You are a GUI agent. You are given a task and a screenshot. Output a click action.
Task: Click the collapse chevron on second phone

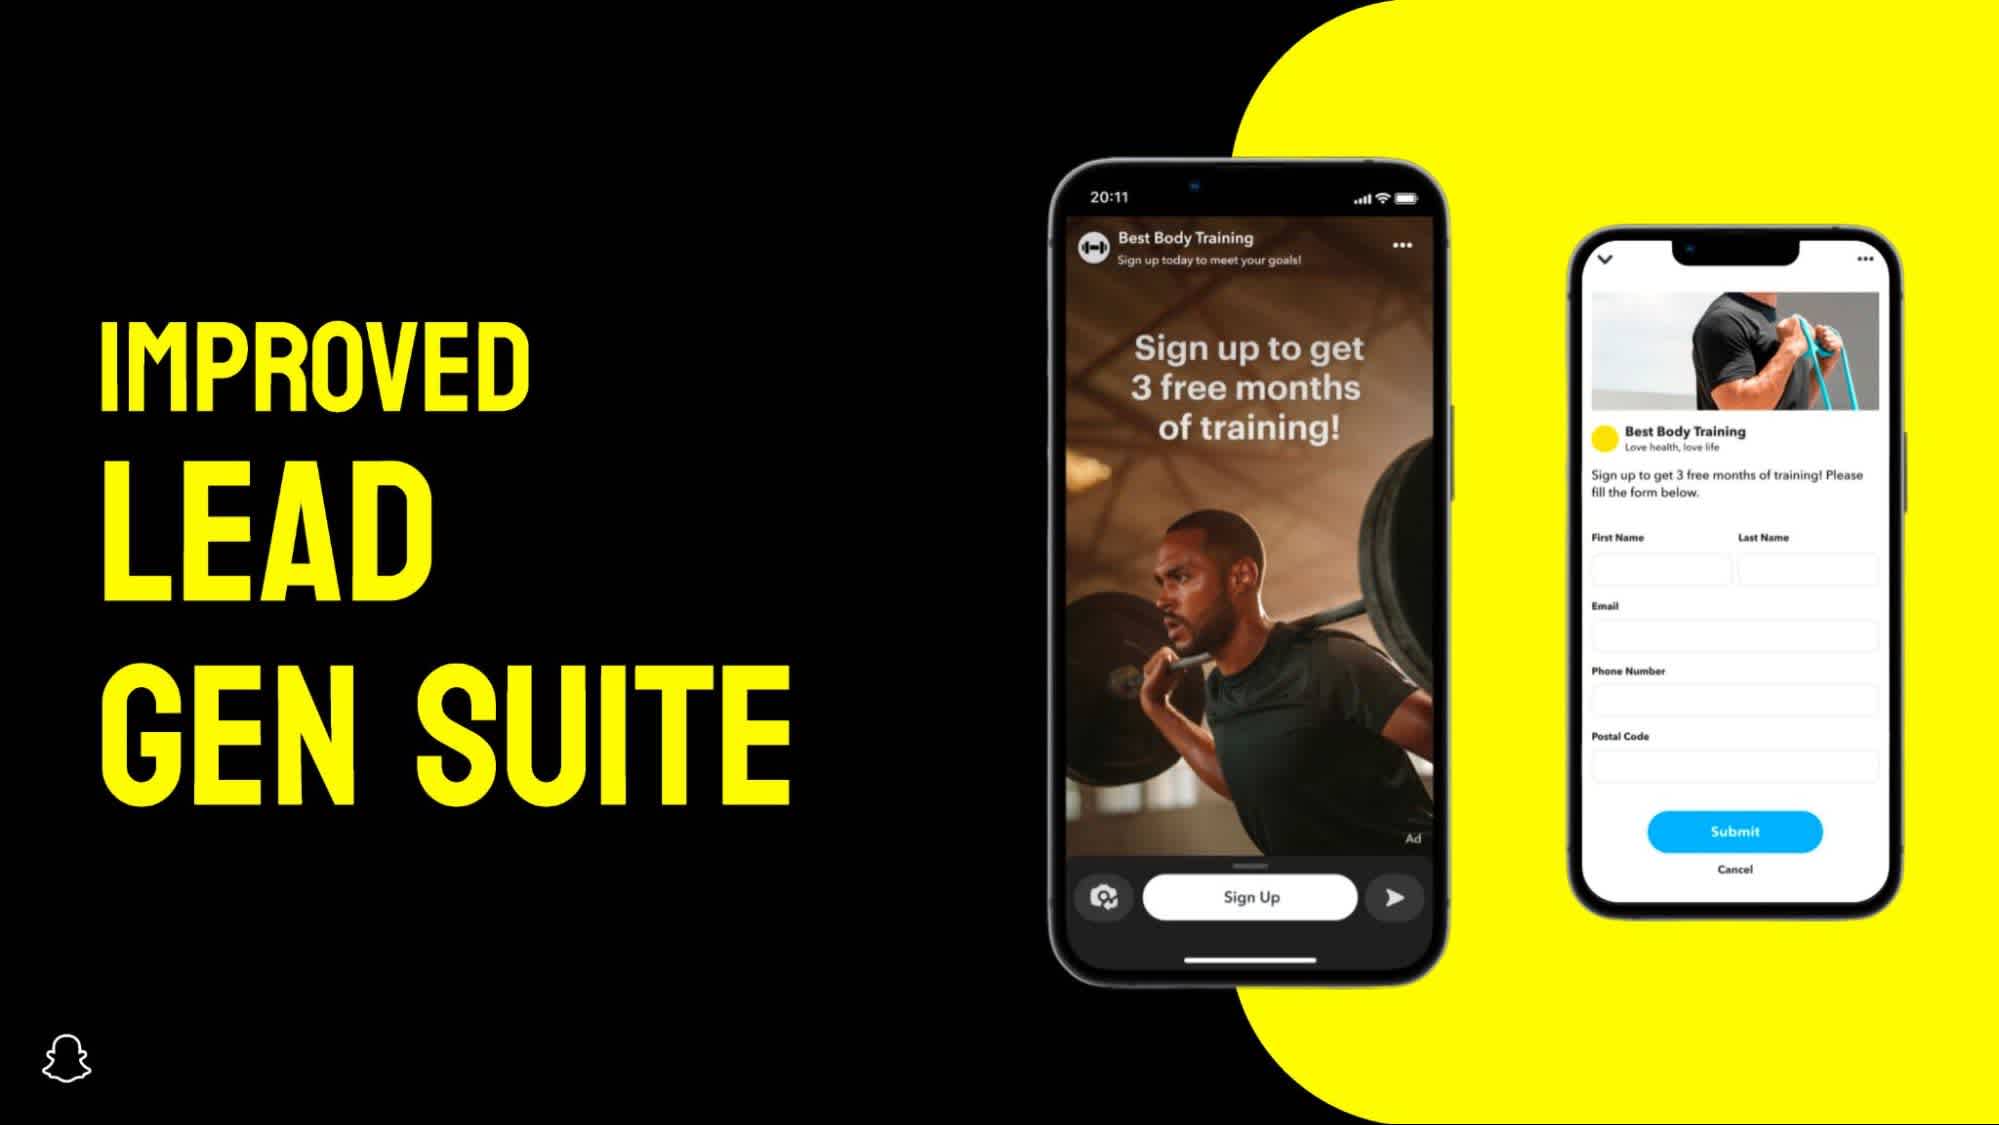coord(1602,261)
